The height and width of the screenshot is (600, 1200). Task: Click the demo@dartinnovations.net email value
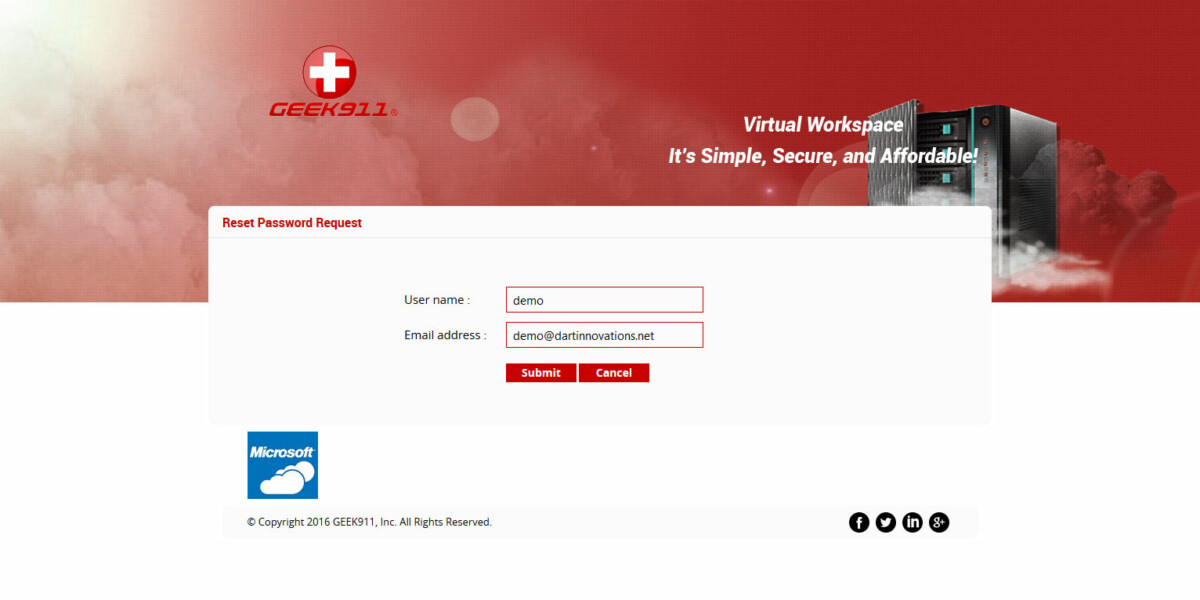pyautogui.click(x=581, y=335)
